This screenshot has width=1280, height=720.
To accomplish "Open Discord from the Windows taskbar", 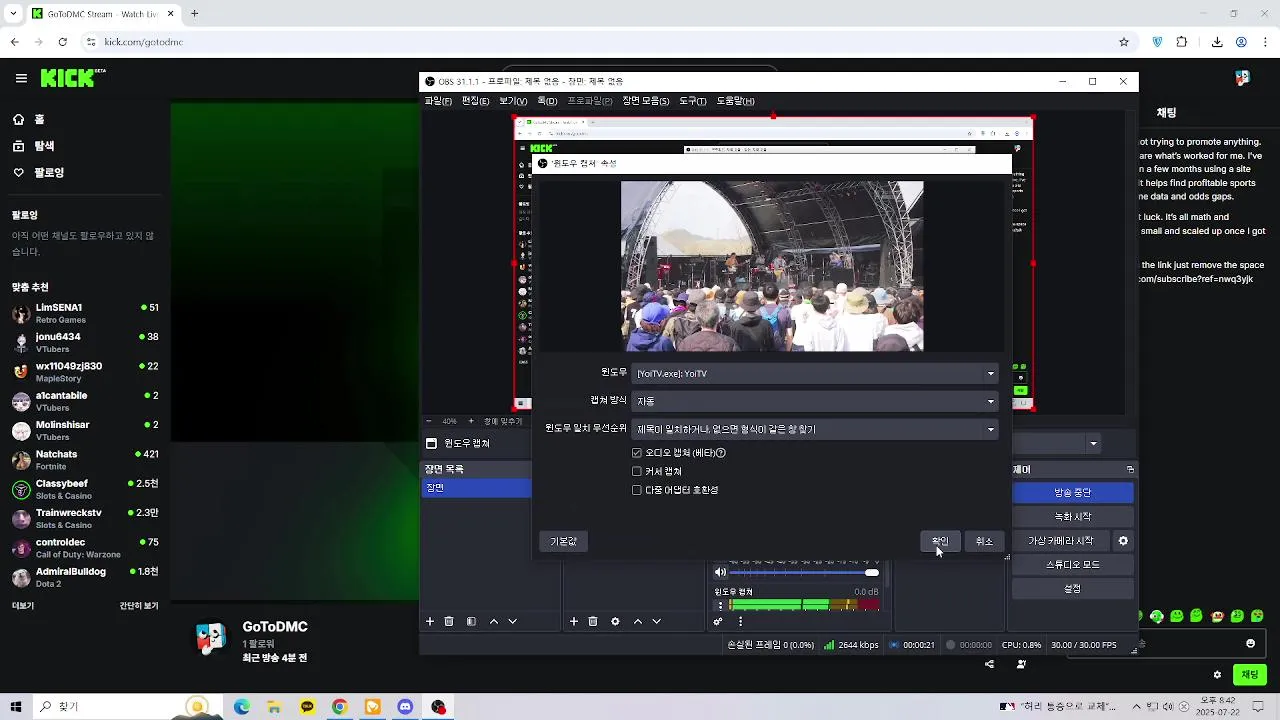I will pyautogui.click(x=405, y=707).
